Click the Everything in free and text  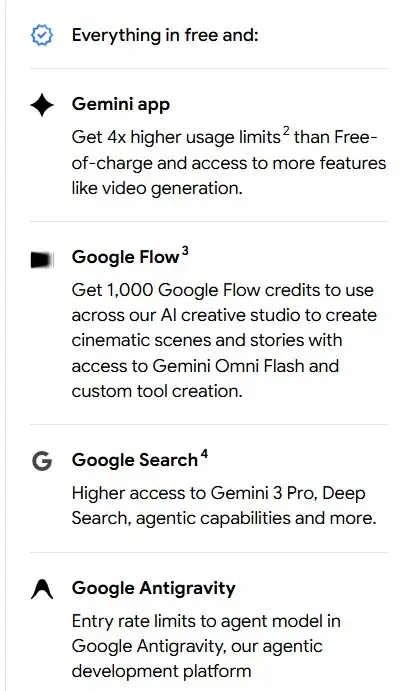pos(165,35)
